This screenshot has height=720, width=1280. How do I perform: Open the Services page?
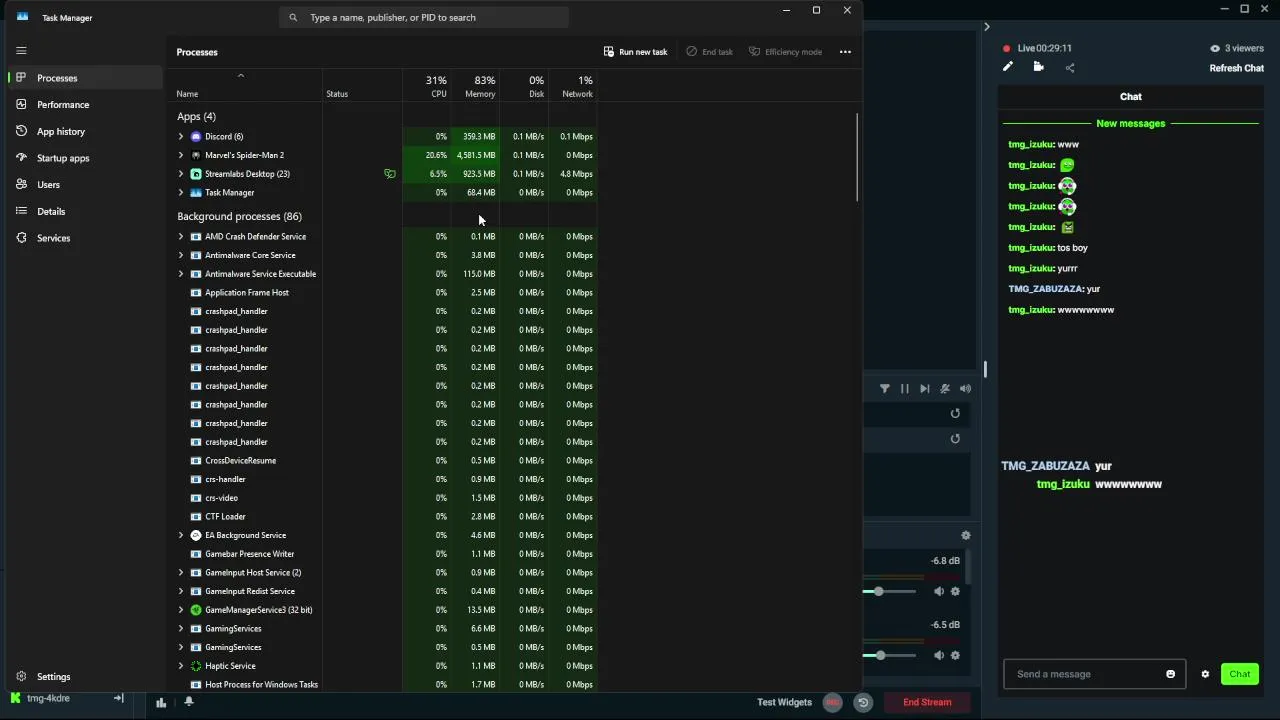[84, 238]
